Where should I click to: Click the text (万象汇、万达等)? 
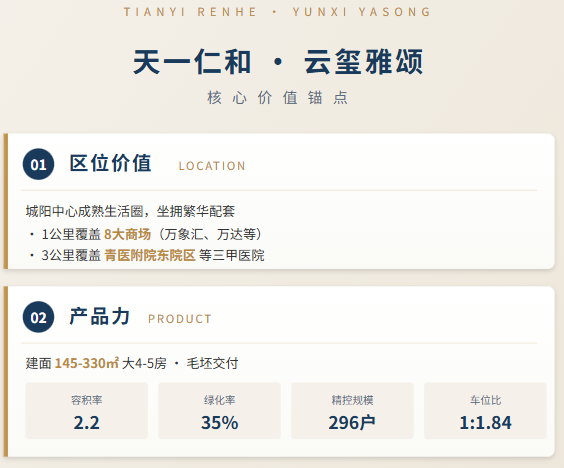pos(210,234)
